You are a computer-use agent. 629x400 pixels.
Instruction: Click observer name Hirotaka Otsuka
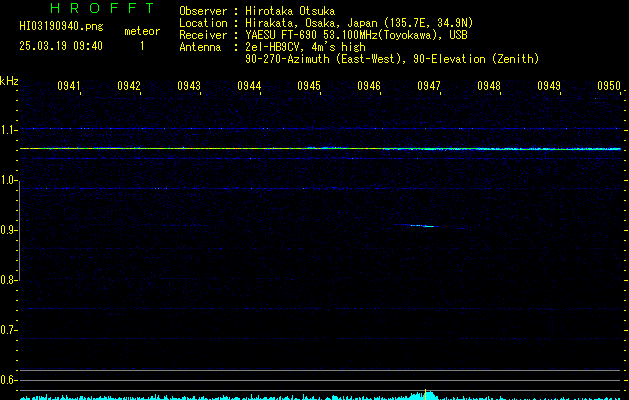(x=290, y=11)
